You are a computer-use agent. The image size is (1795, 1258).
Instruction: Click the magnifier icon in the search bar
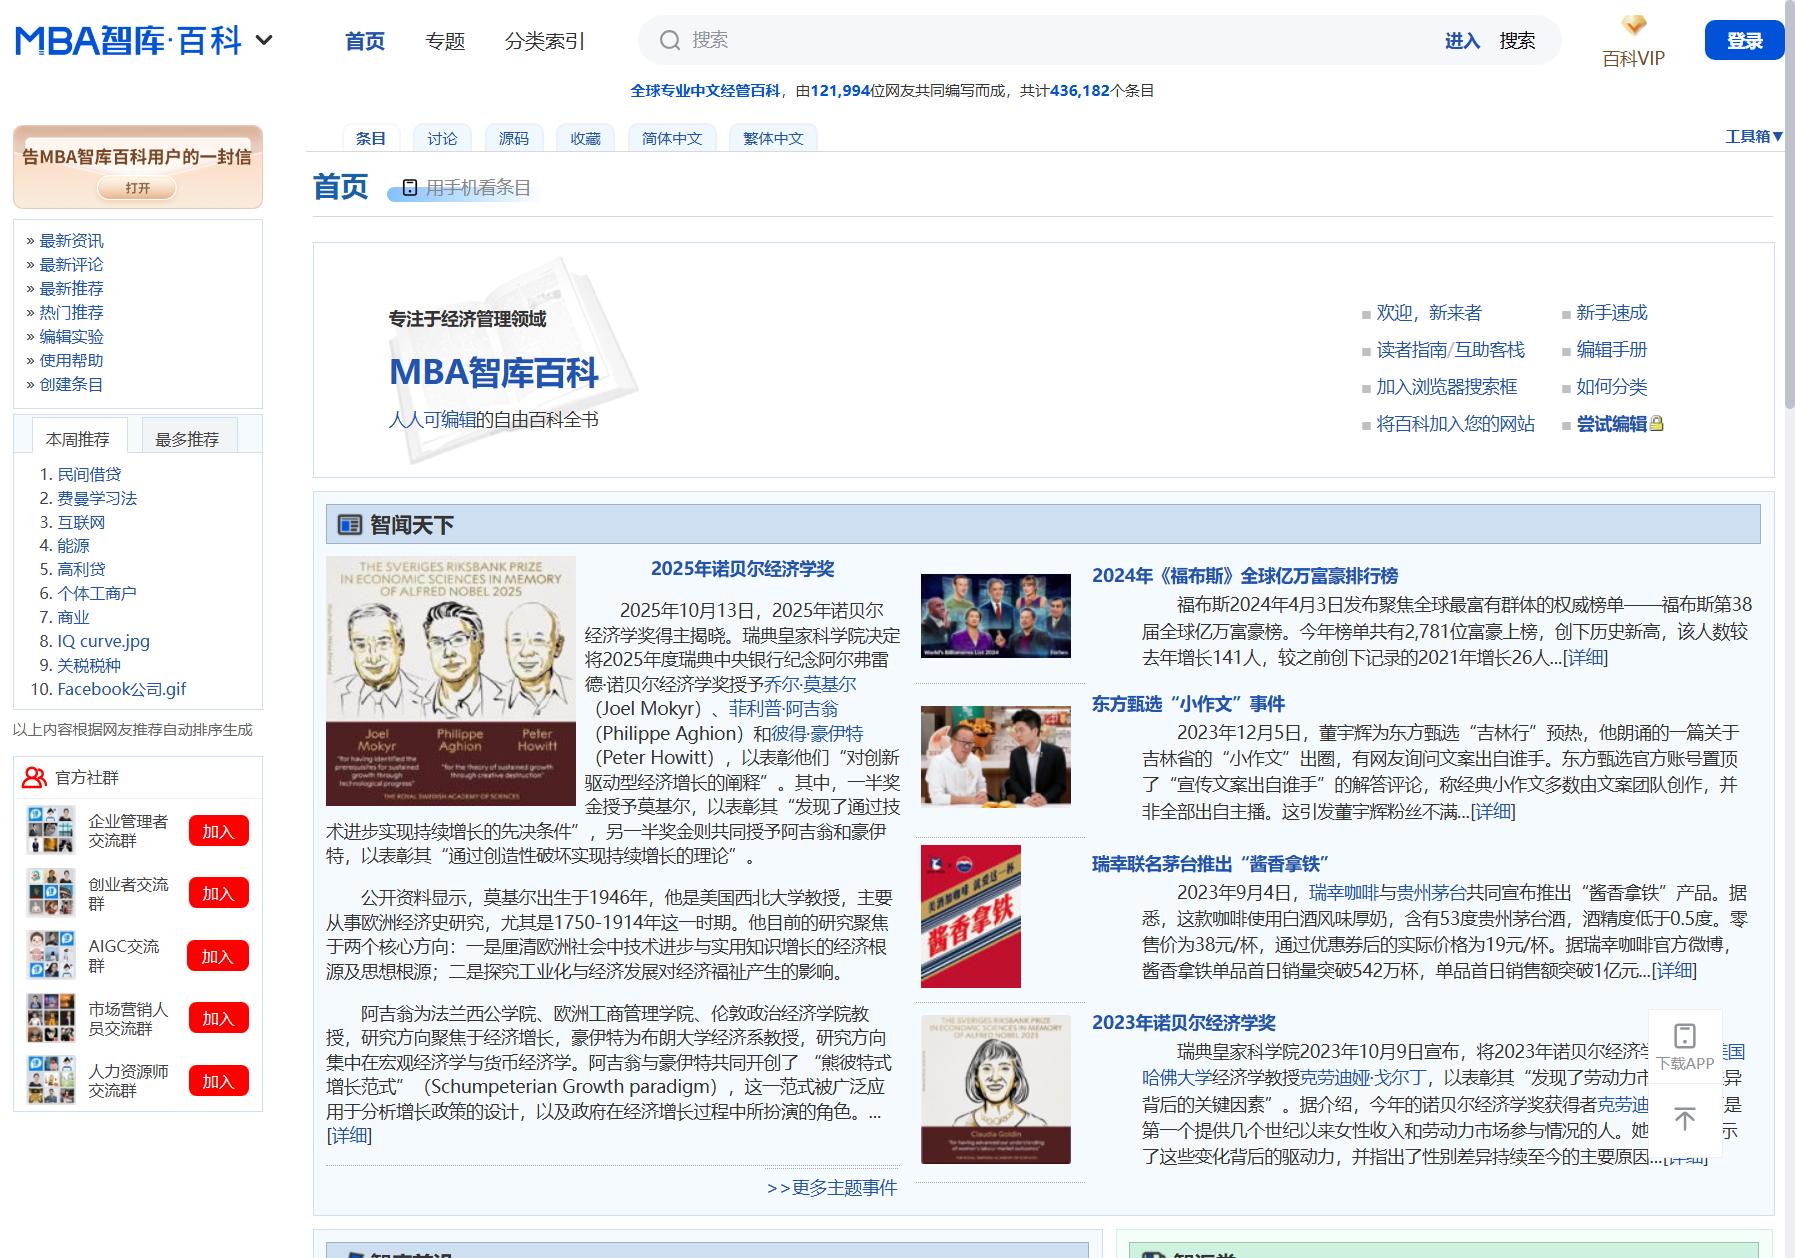click(x=669, y=40)
